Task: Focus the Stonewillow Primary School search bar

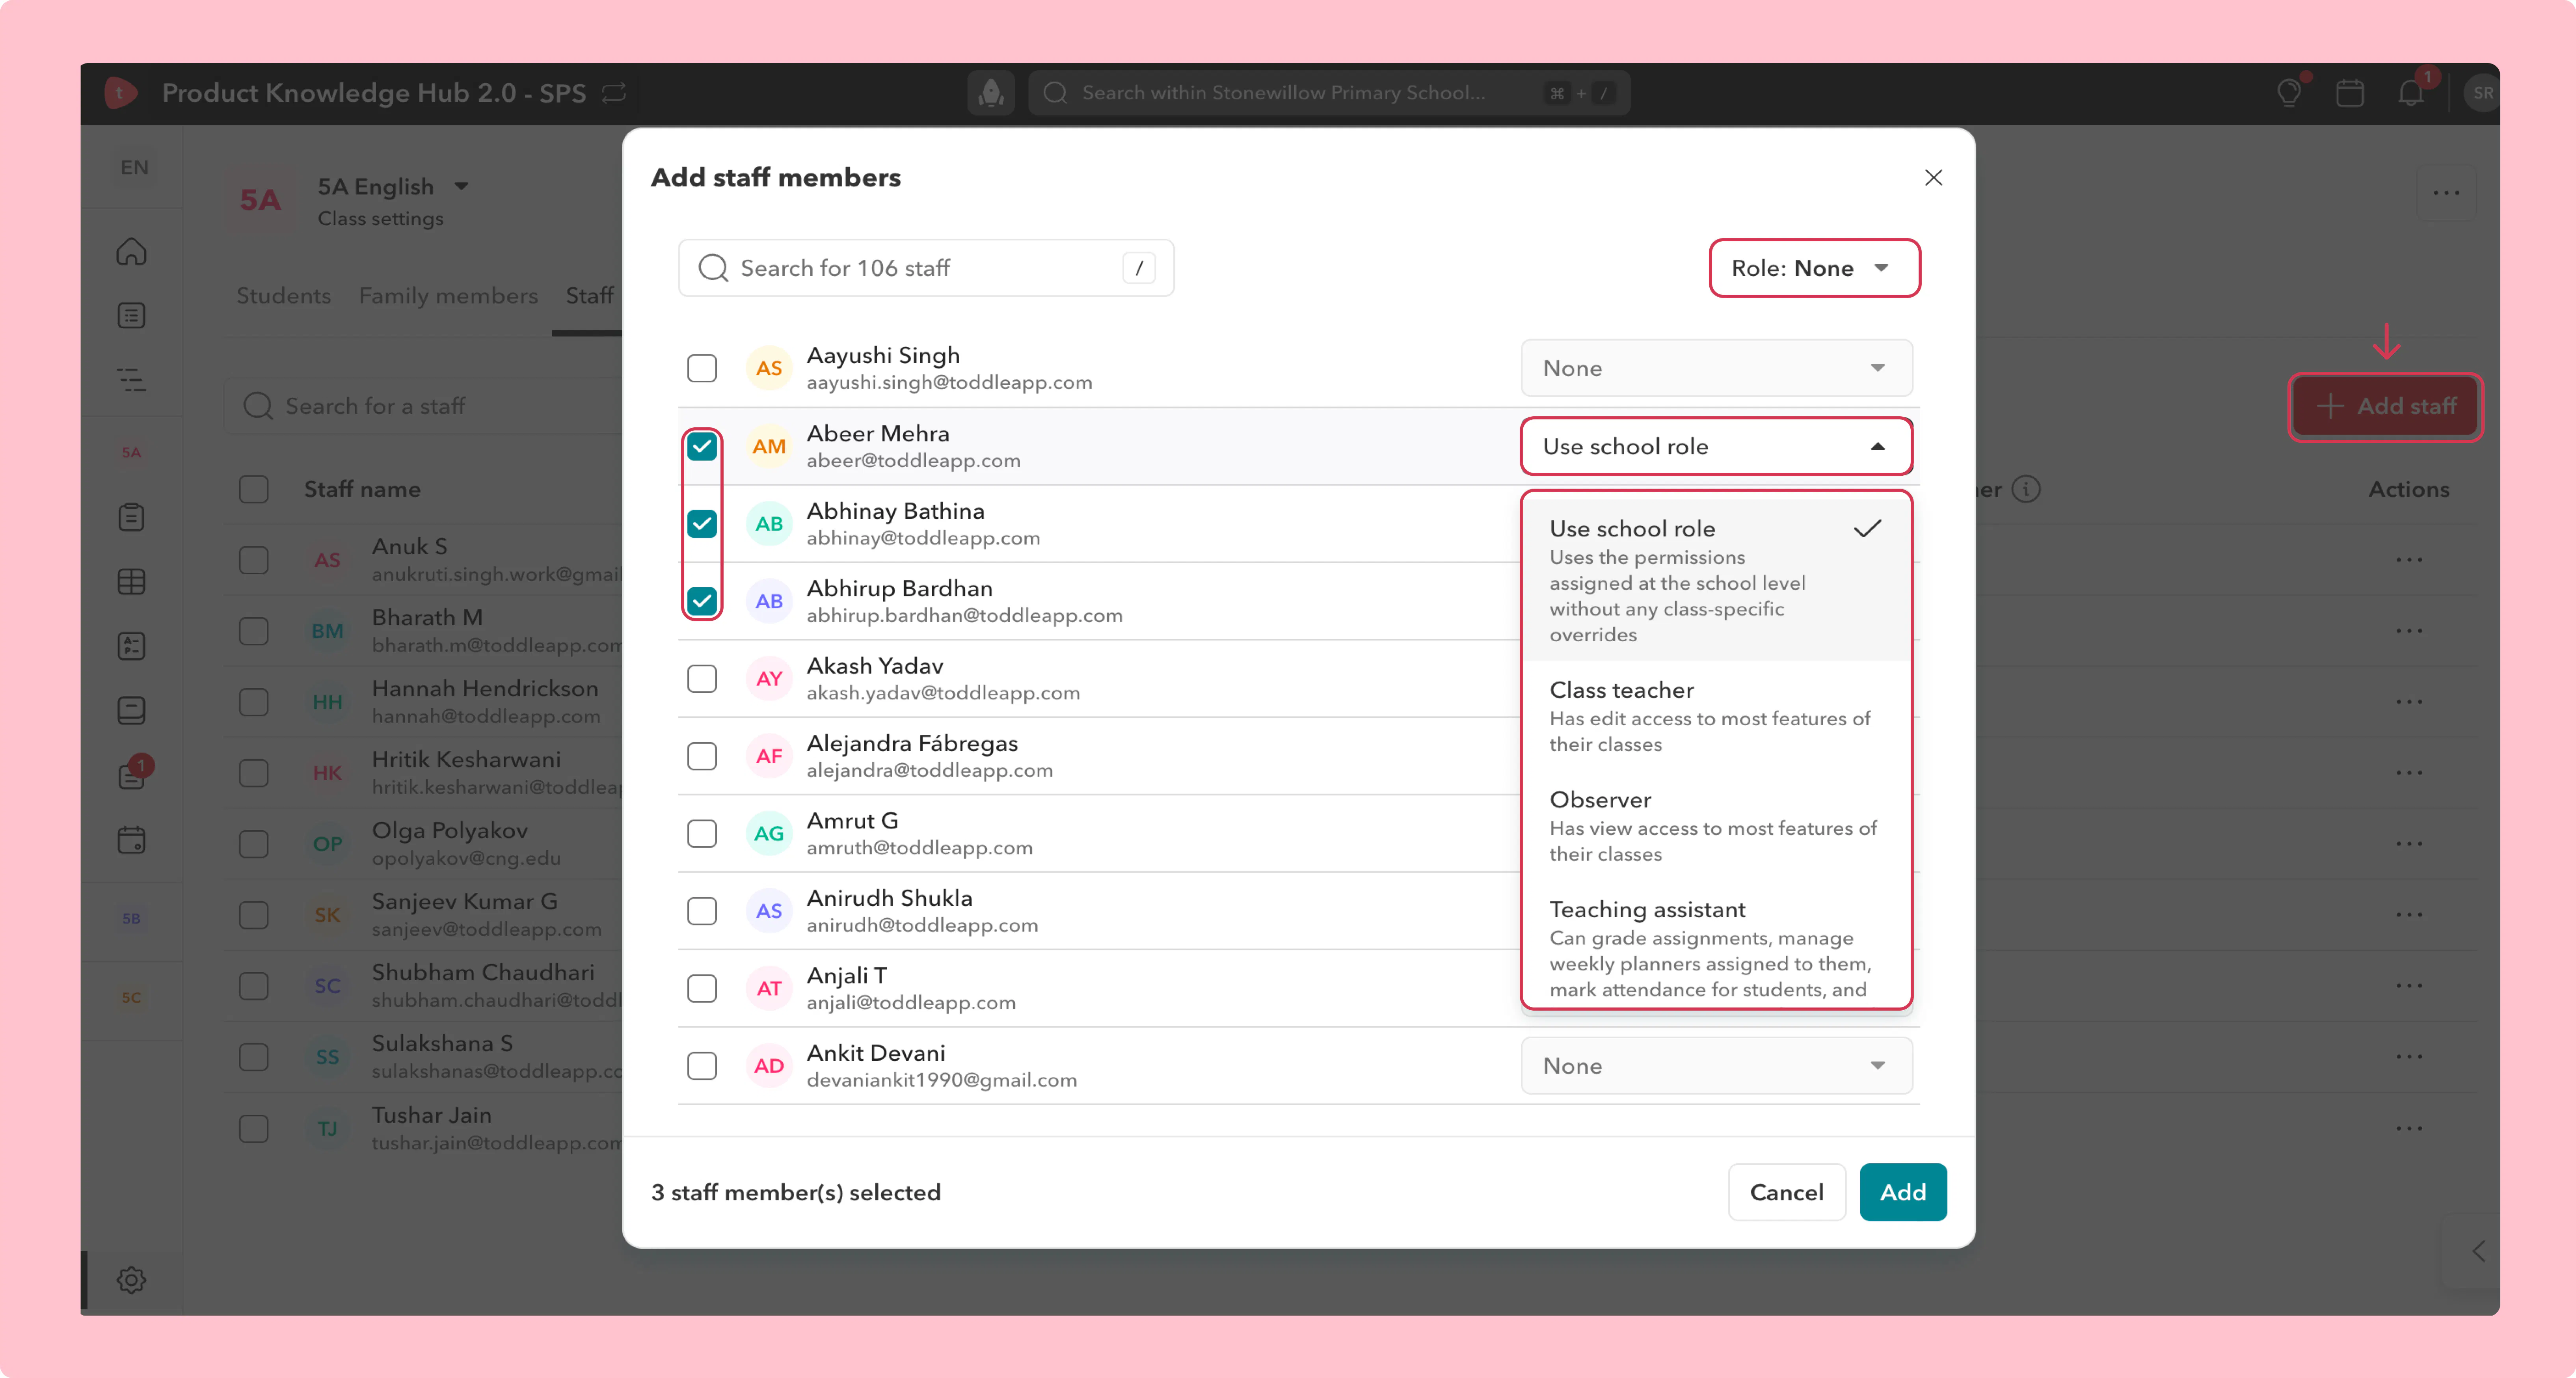Action: pos(1329,93)
